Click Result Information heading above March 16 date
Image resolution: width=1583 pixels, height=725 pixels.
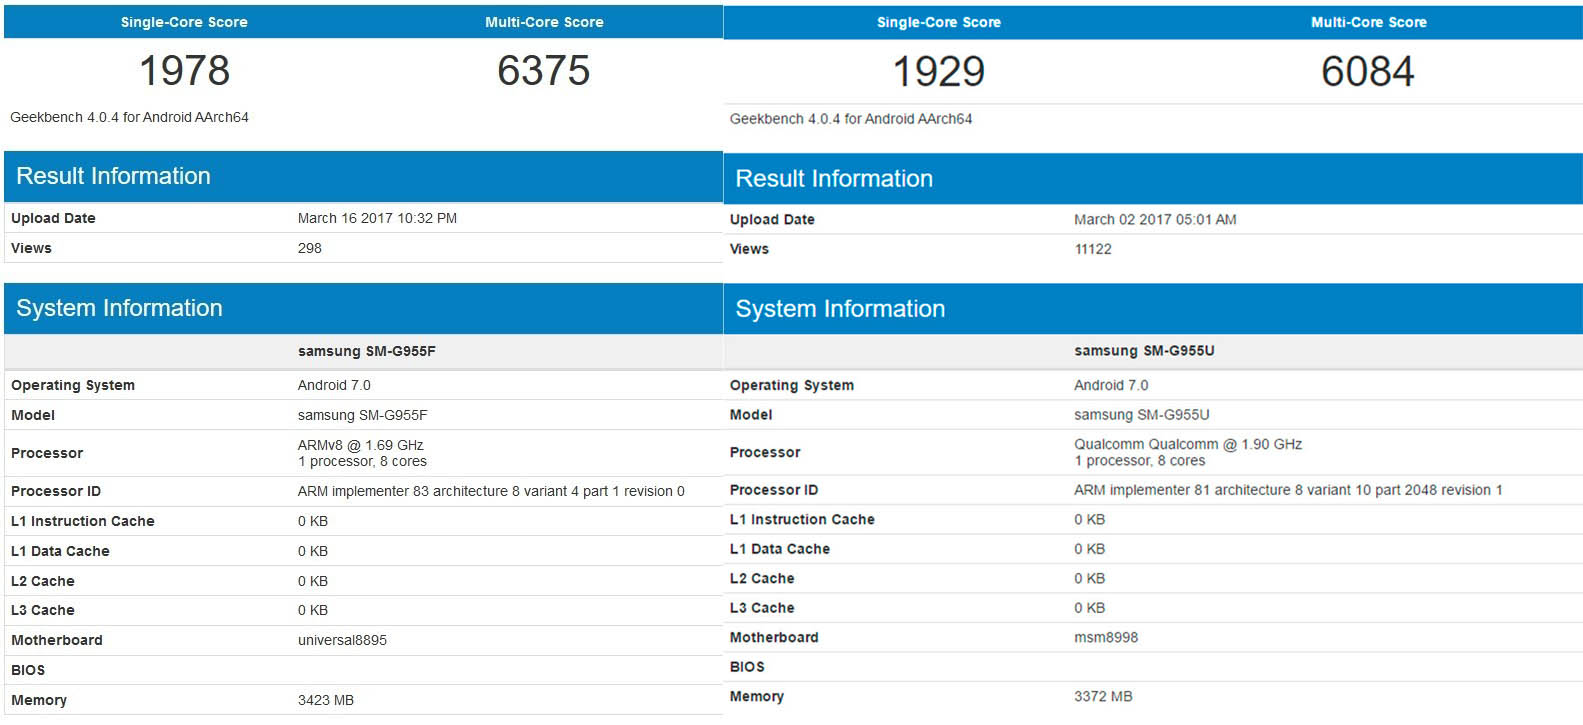(x=113, y=176)
